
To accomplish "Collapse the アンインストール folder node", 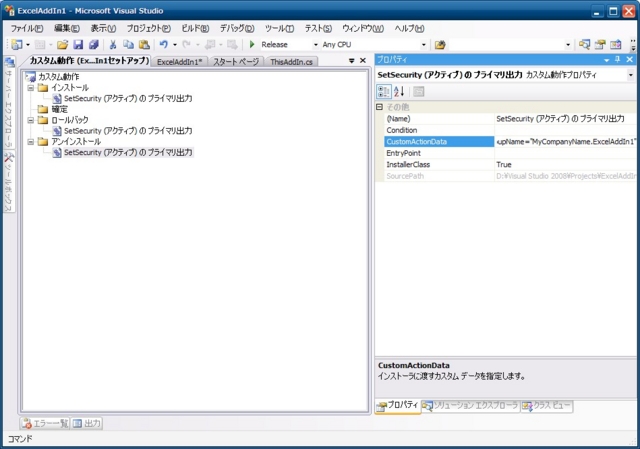I will click(31, 142).
